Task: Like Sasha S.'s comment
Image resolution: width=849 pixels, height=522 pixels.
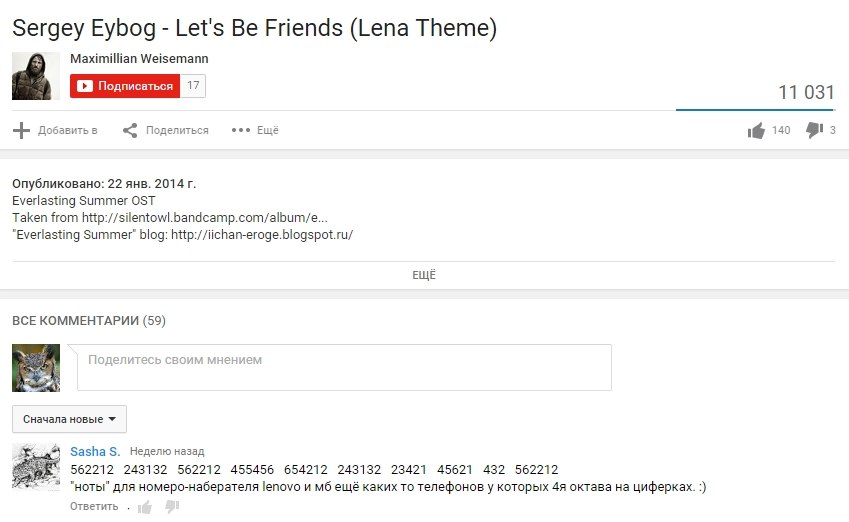Action: coord(145,507)
